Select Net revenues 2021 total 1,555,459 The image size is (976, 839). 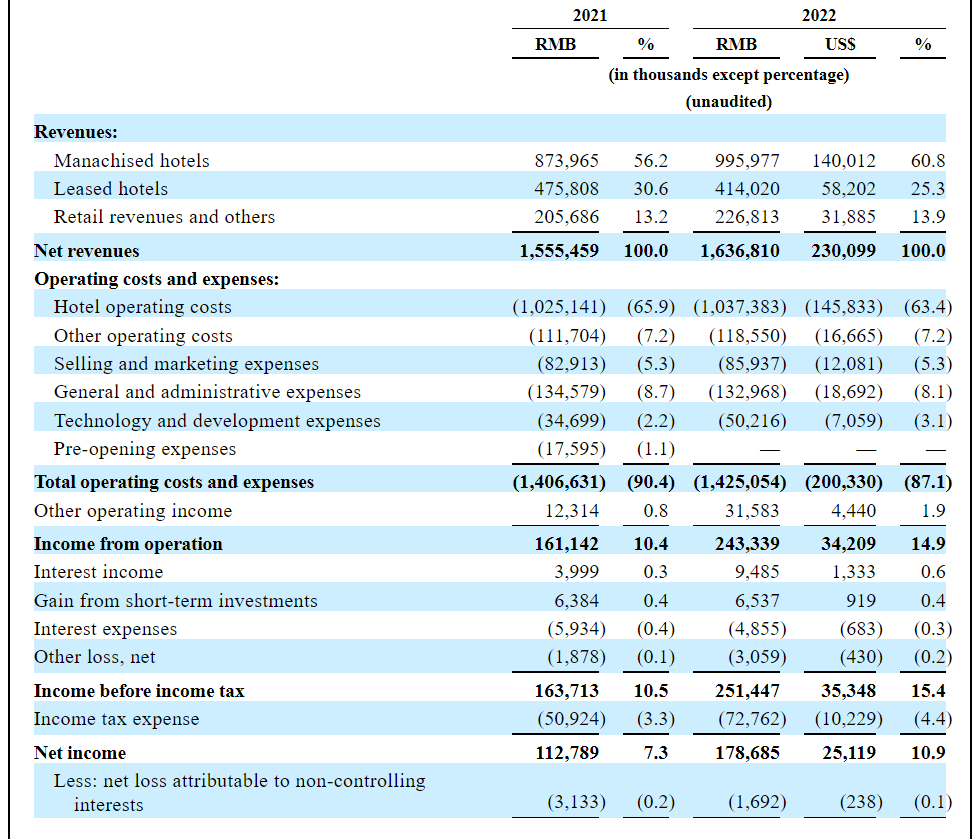click(559, 251)
